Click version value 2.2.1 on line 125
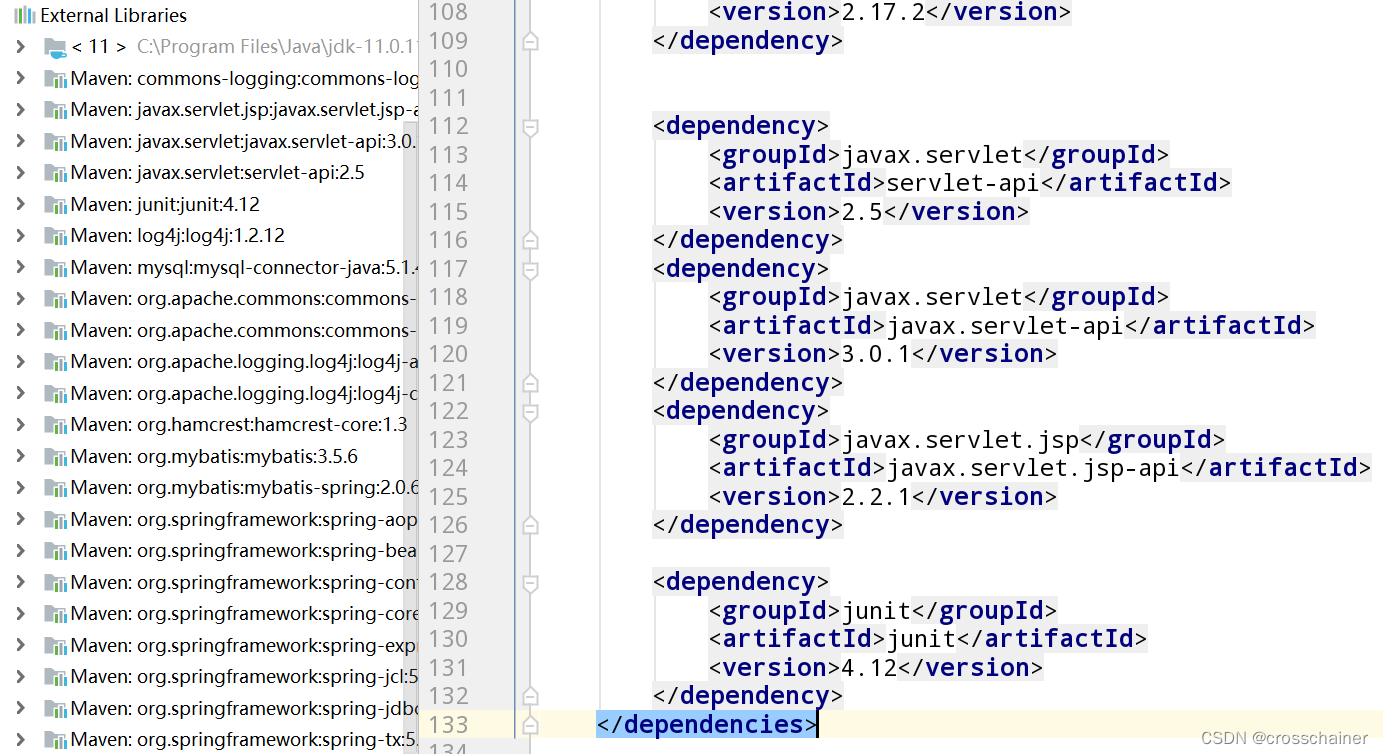 point(877,497)
